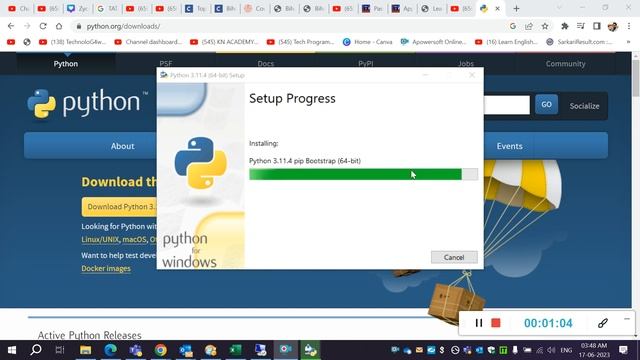Screen dimensions: 640x360
Task: Show more bookmarks with the overflow chevron
Action: pyautogui.click(x=629, y=42)
